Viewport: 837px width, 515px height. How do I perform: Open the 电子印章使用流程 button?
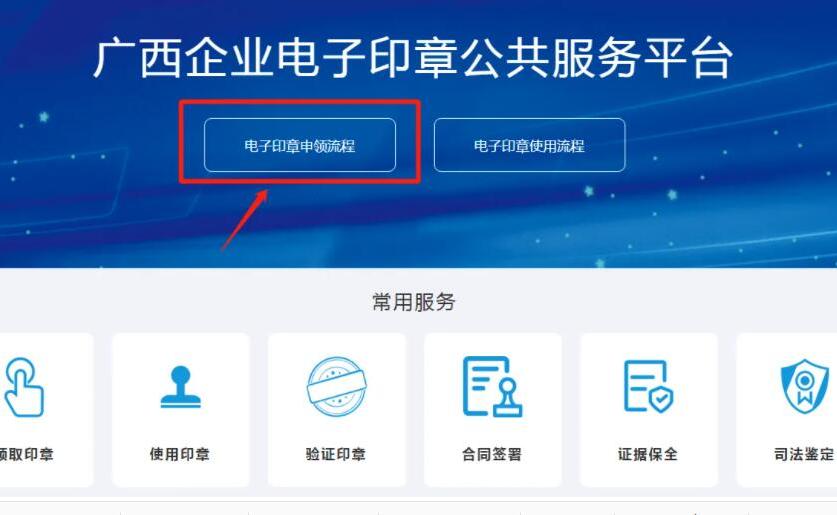[529, 145]
